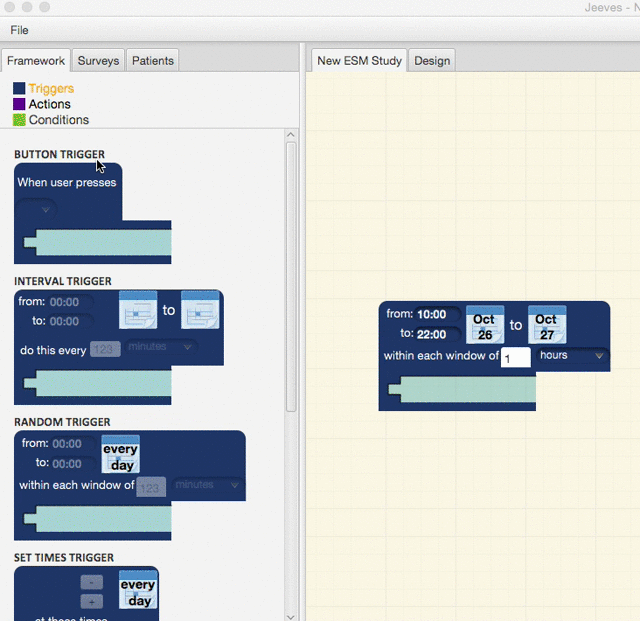Open the Interval Trigger minutes dropdown
The height and width of the screenshot is (621, 640).
161,347
